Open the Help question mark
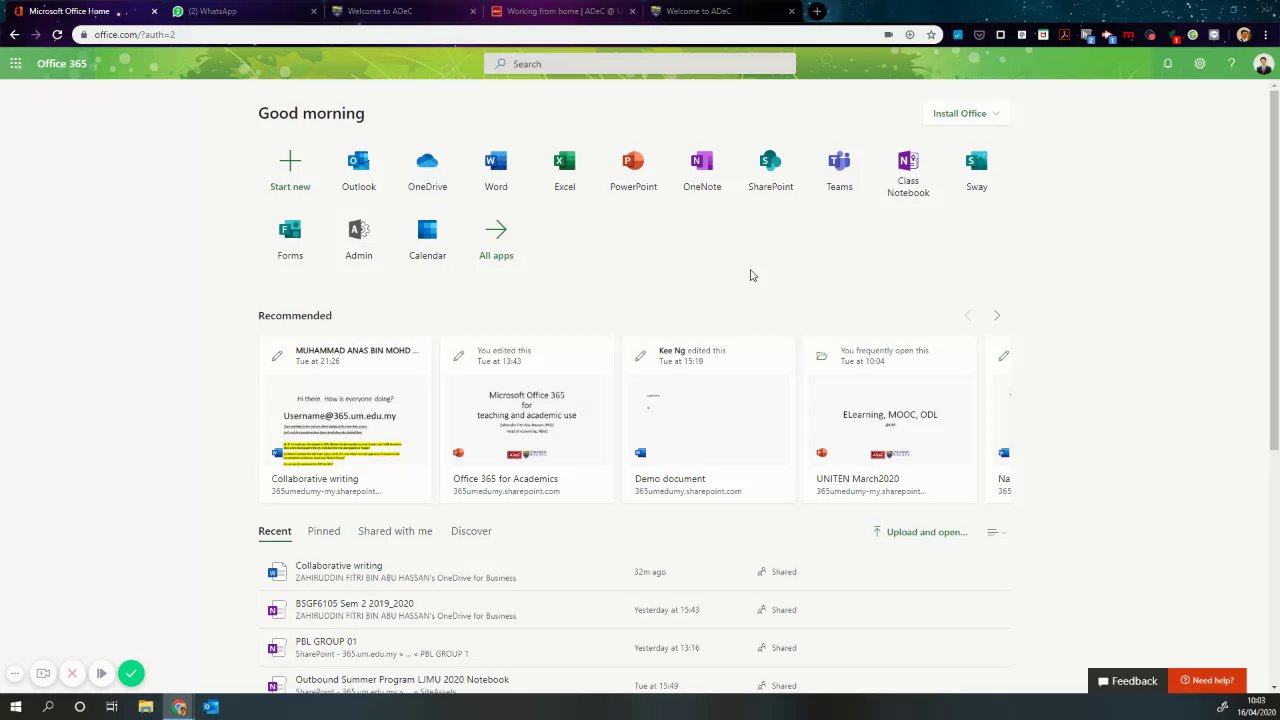This screenshot has width=1280, height=720. coord(1231,63)
